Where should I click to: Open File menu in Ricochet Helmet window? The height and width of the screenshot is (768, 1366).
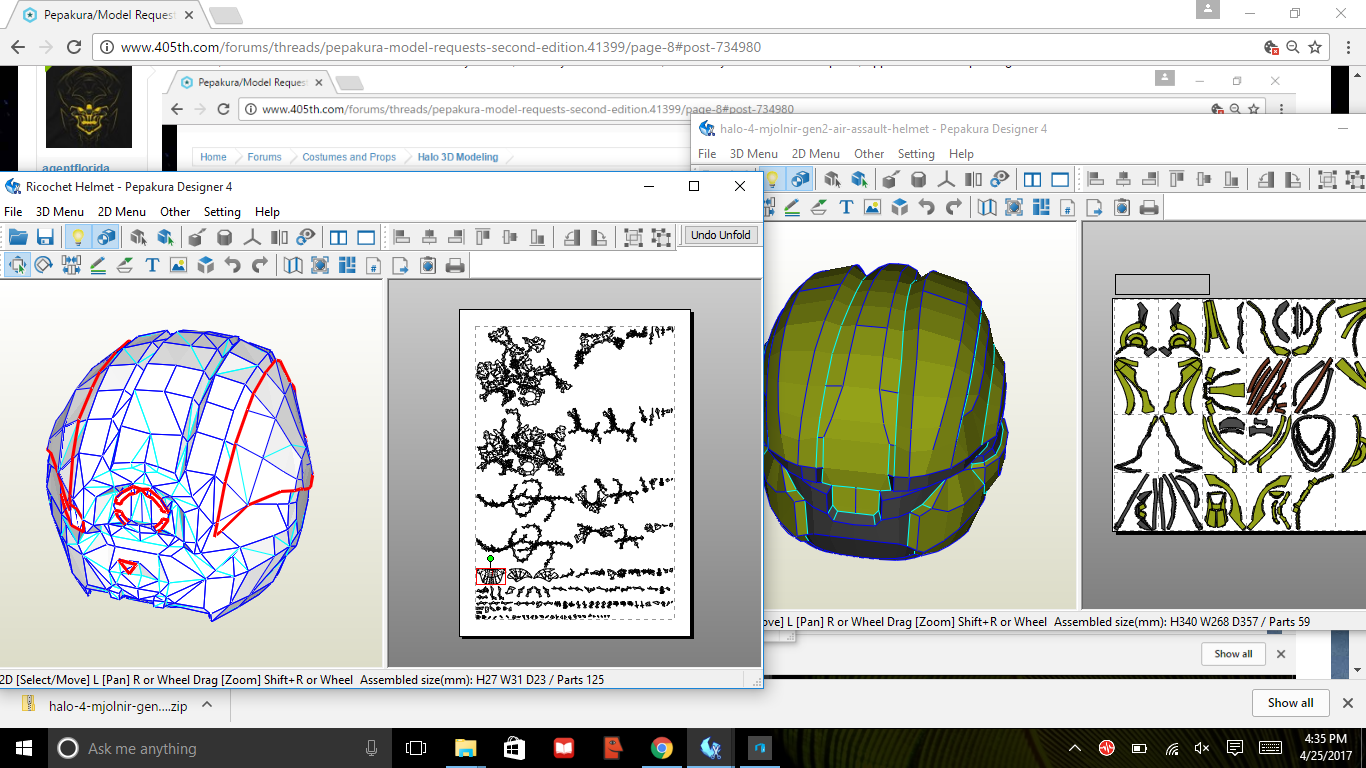[13, 212]
